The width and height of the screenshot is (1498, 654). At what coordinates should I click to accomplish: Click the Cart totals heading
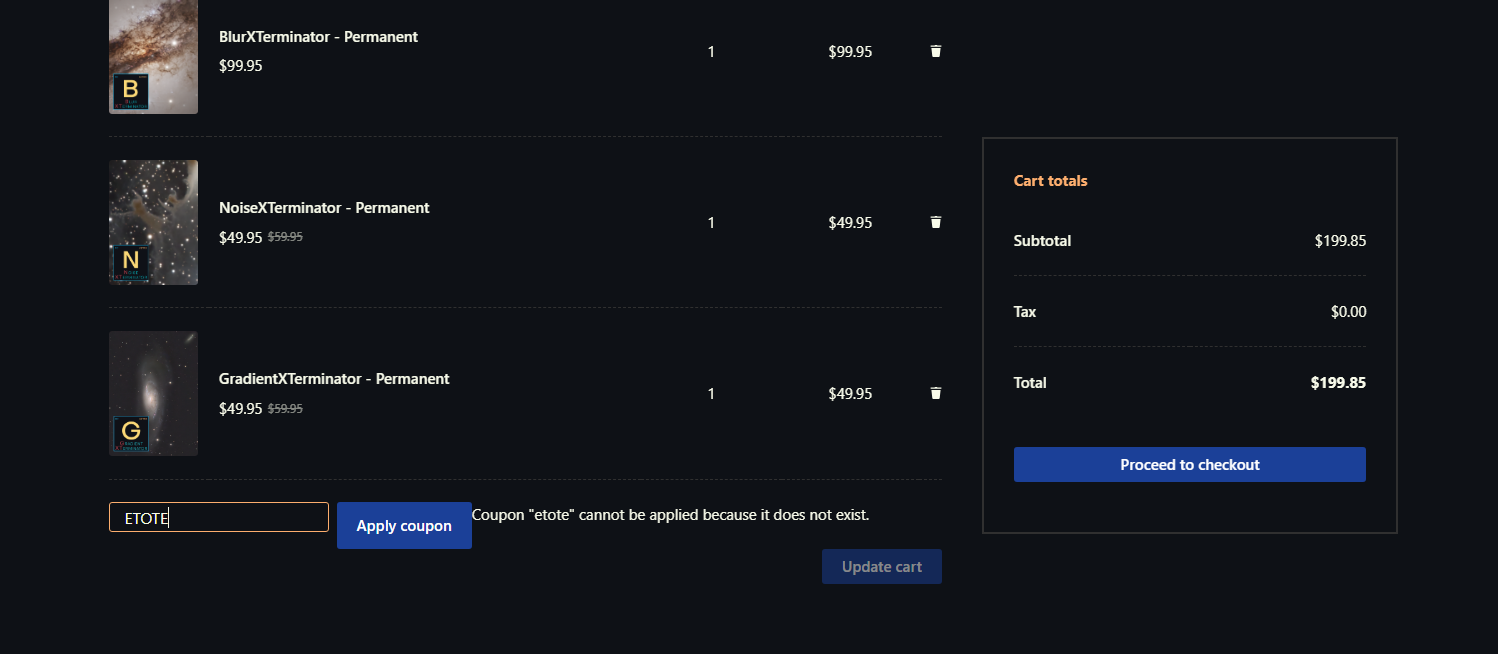1050,181
